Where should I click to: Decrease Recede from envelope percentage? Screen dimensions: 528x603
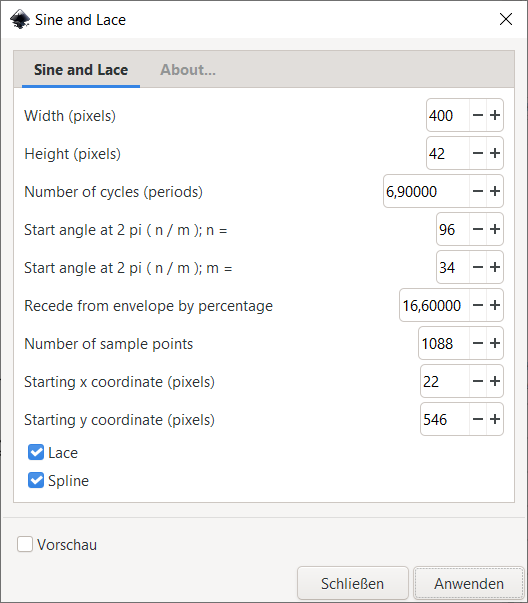pyautogui.click(x=478, y=306)
